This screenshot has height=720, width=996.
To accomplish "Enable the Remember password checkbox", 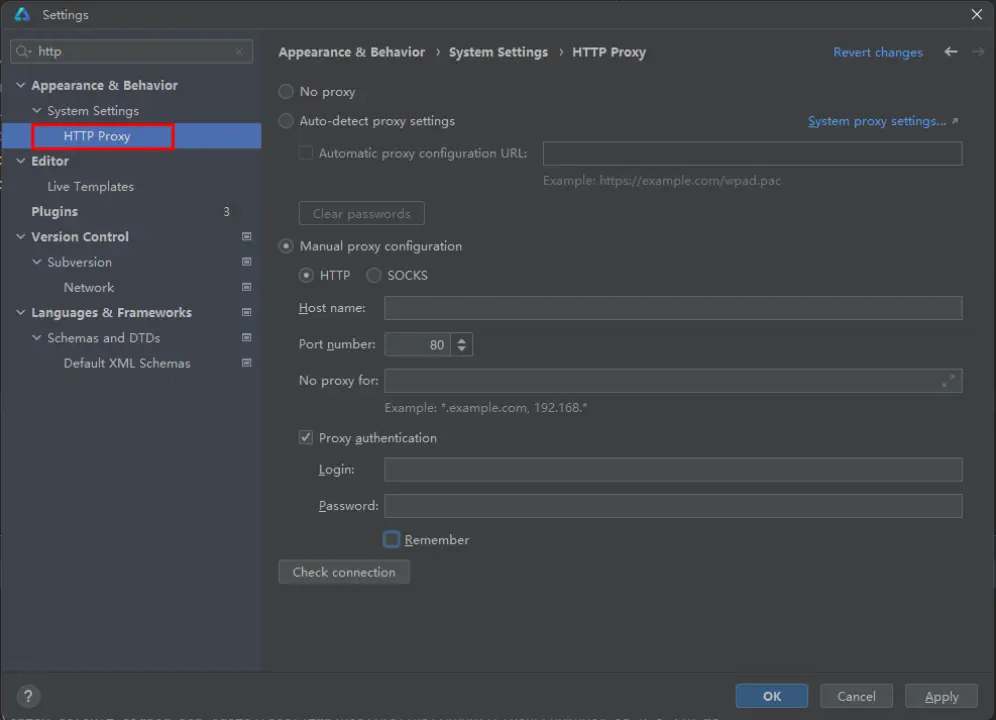I will click(392, 540).
